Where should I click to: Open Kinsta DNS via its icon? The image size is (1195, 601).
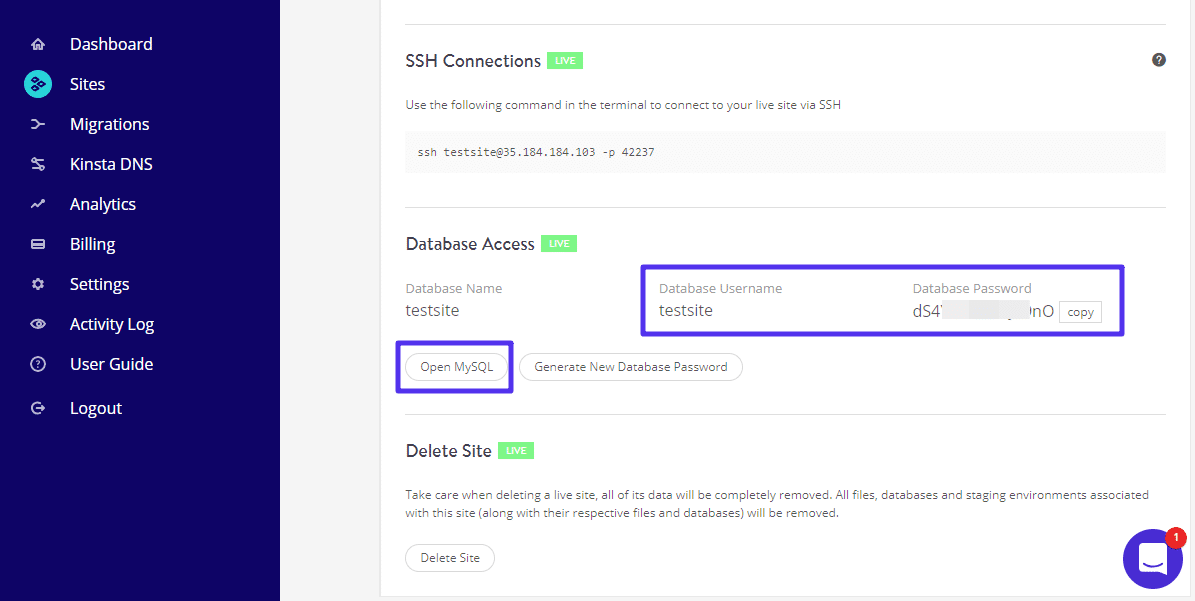point(36,163)
